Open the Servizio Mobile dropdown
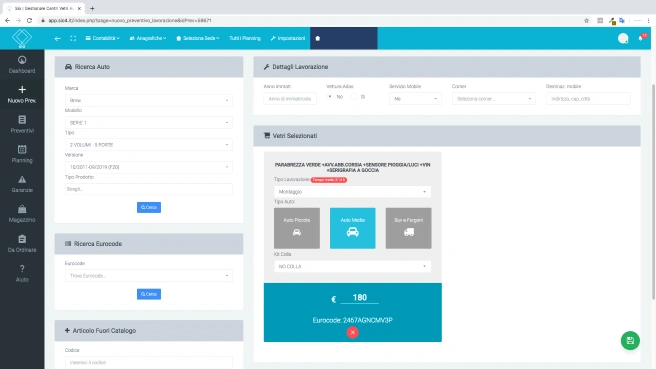Viewport: 656px width, 369px height. tap(415, 99)
